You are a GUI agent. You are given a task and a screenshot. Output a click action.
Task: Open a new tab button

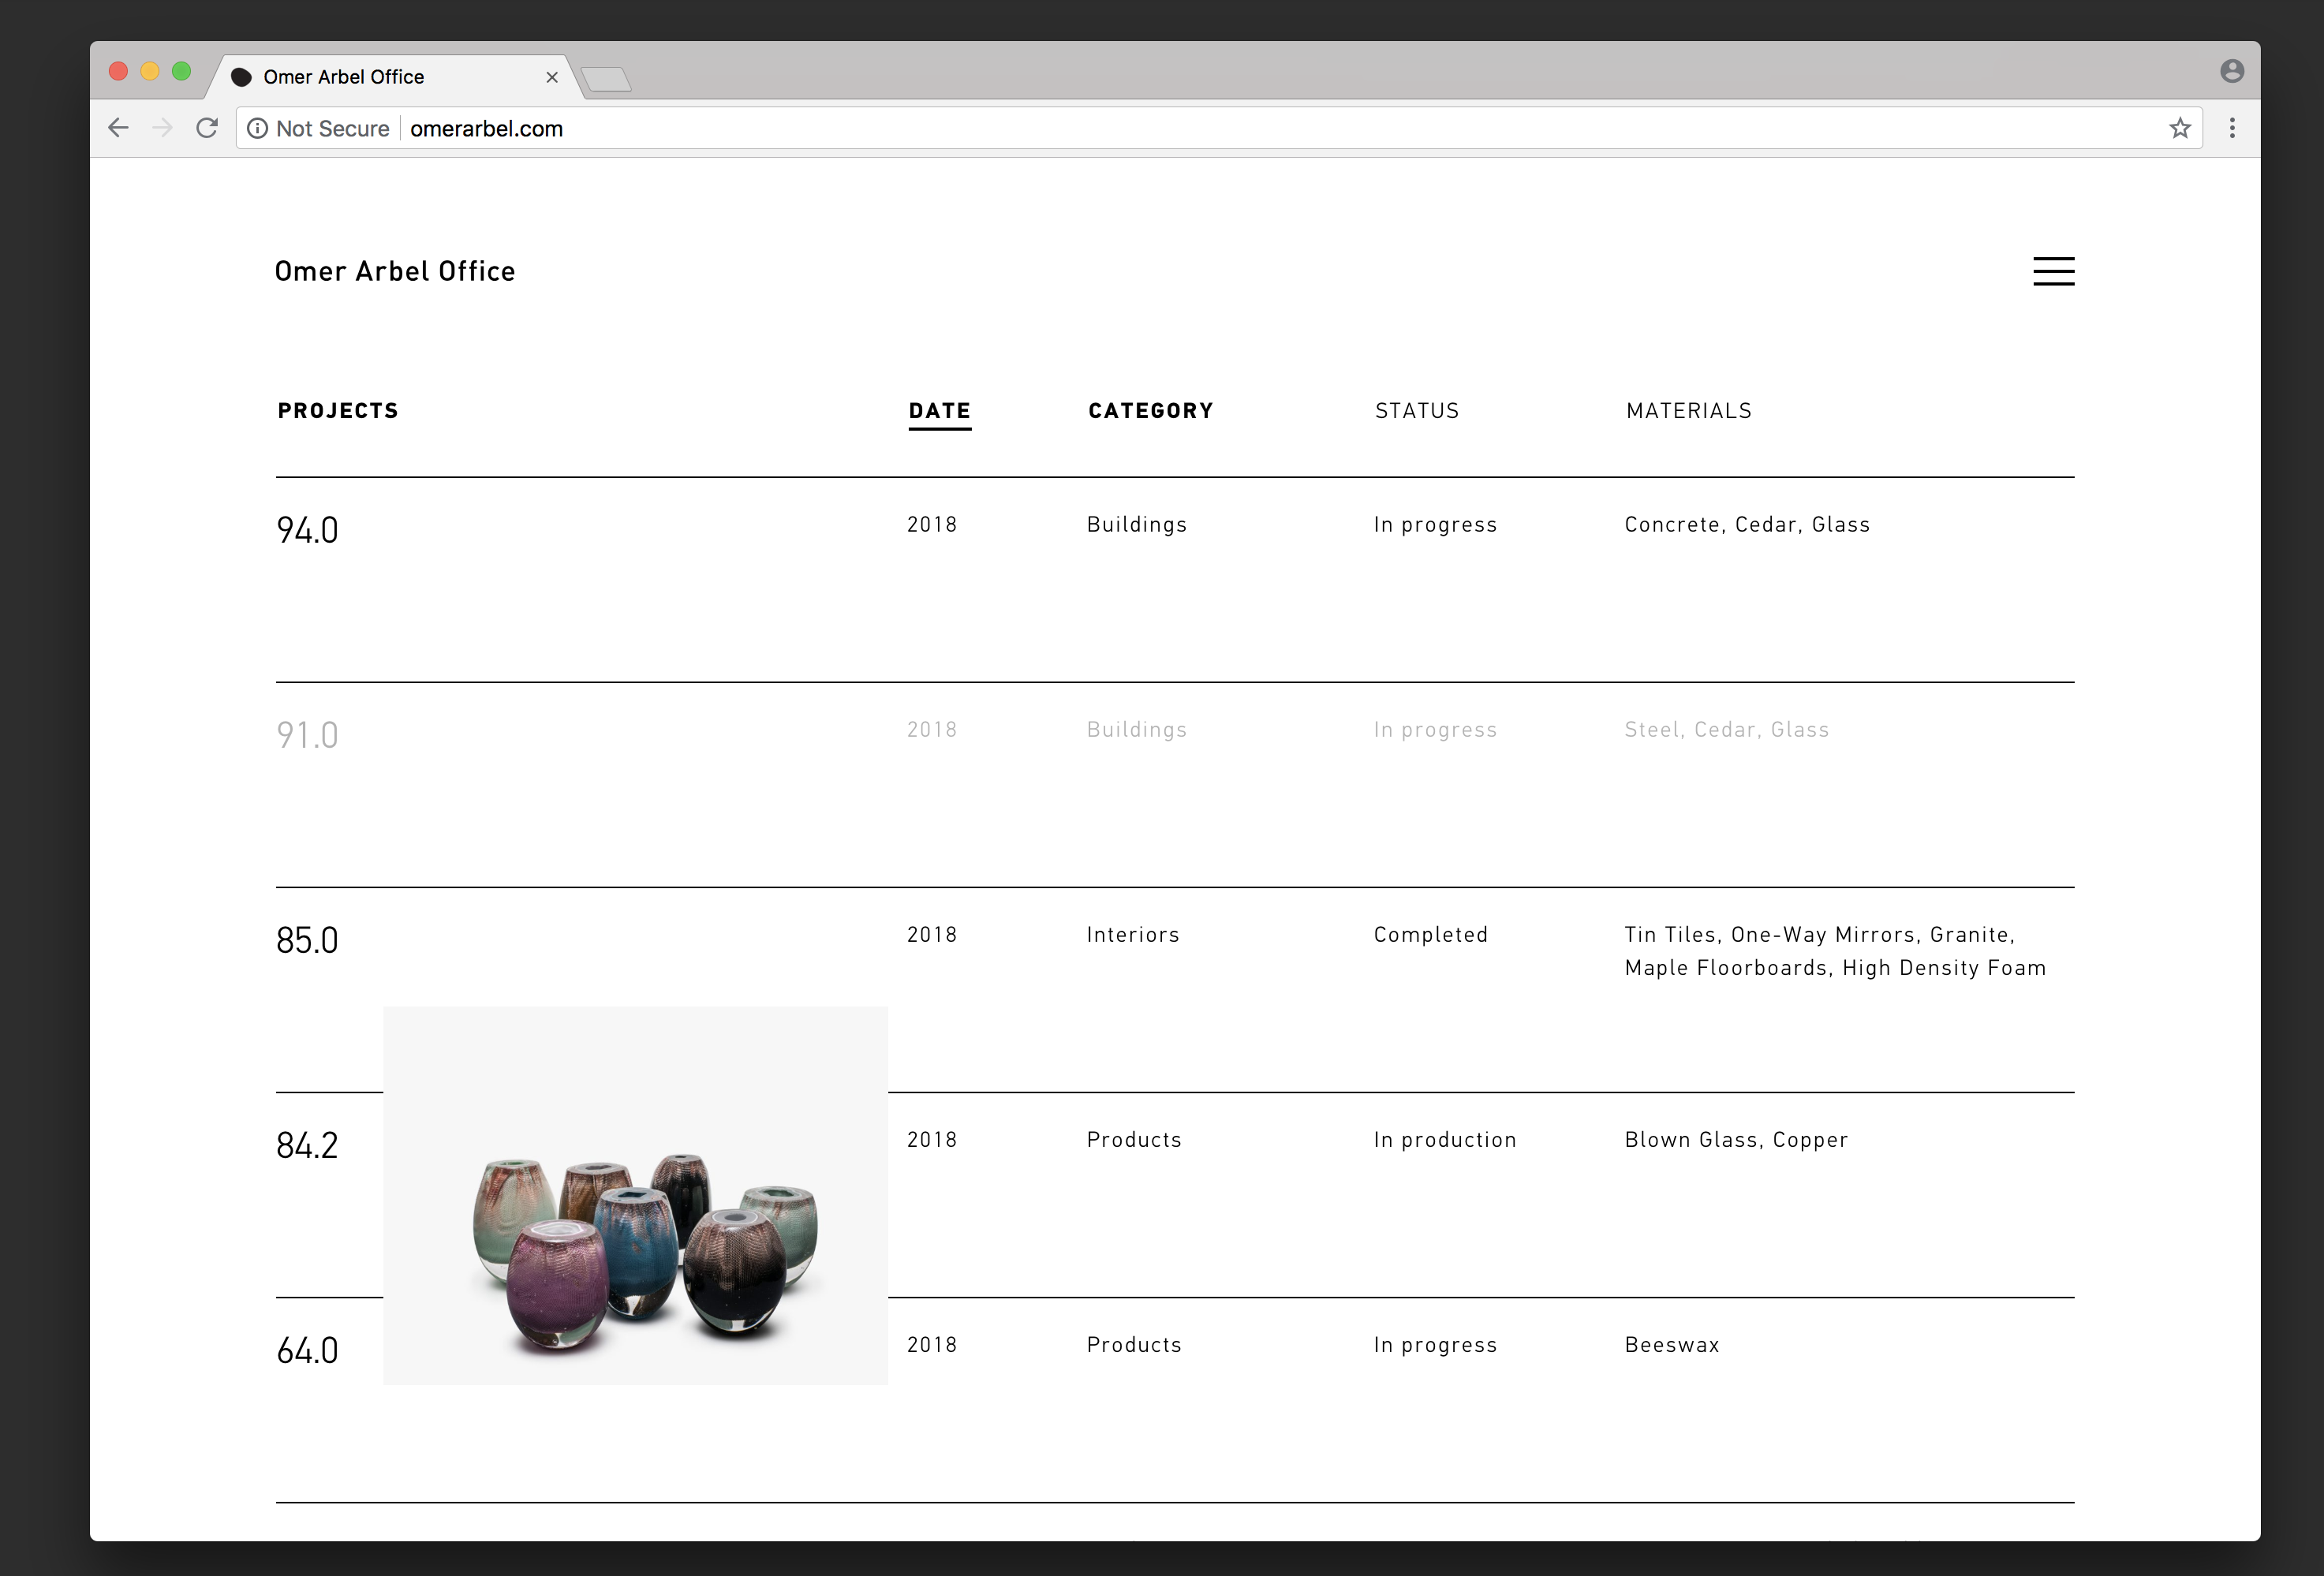pos(606,79)
